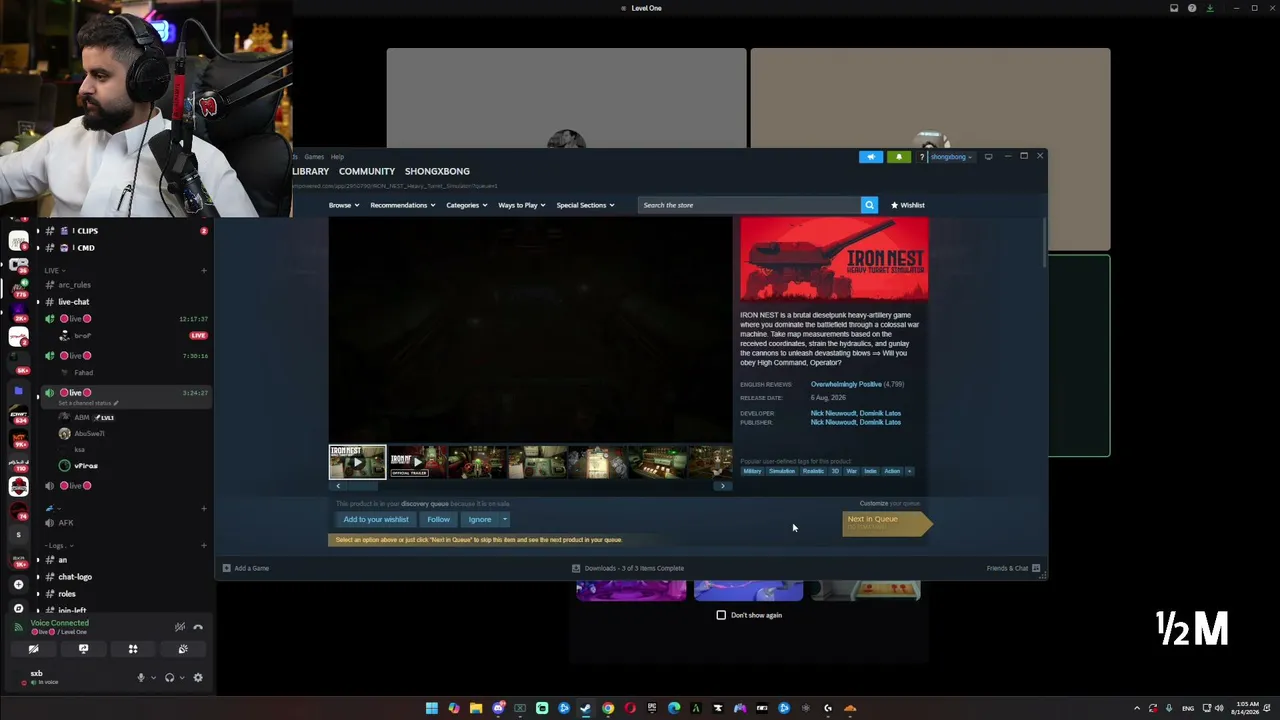The image size is (1280, 720).
Task: Open the Browse dropdown in the Steam store
Action: click(x=344, y=205)
